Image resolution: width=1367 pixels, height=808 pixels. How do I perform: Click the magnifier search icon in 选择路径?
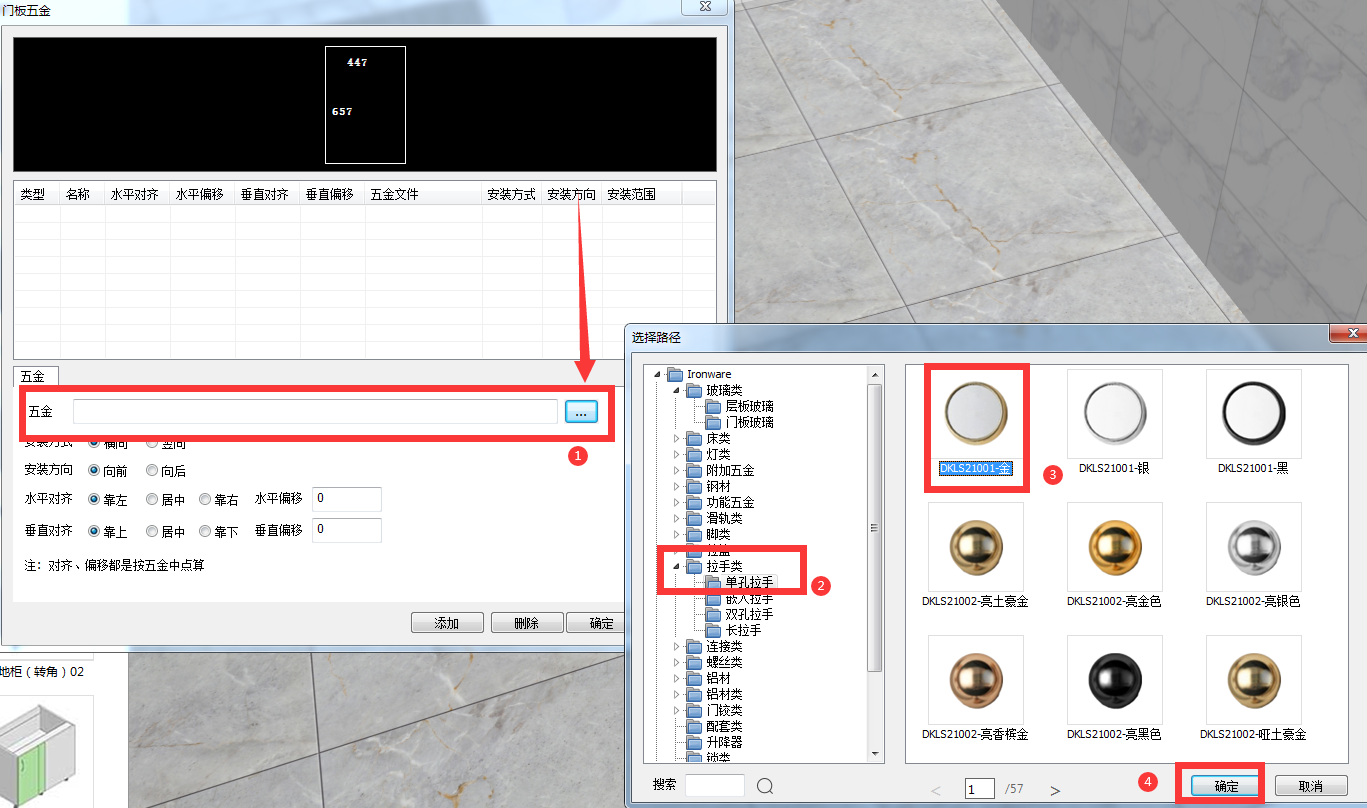tap(765, 786)
